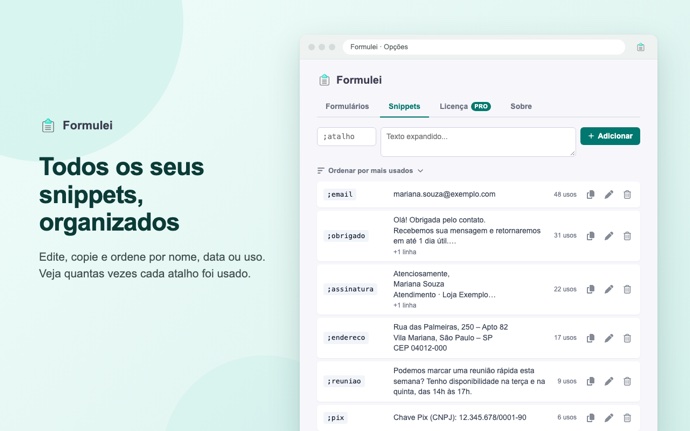Edit the ;obrigado snippet
Screen dimensions: 690x431
609,236
